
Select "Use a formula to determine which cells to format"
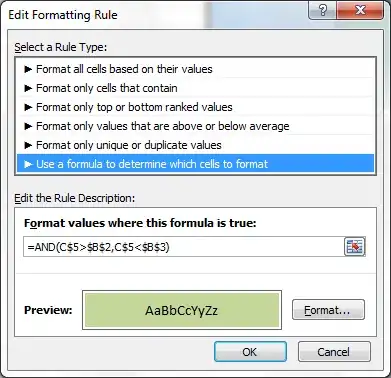click(x=196, y=164)
